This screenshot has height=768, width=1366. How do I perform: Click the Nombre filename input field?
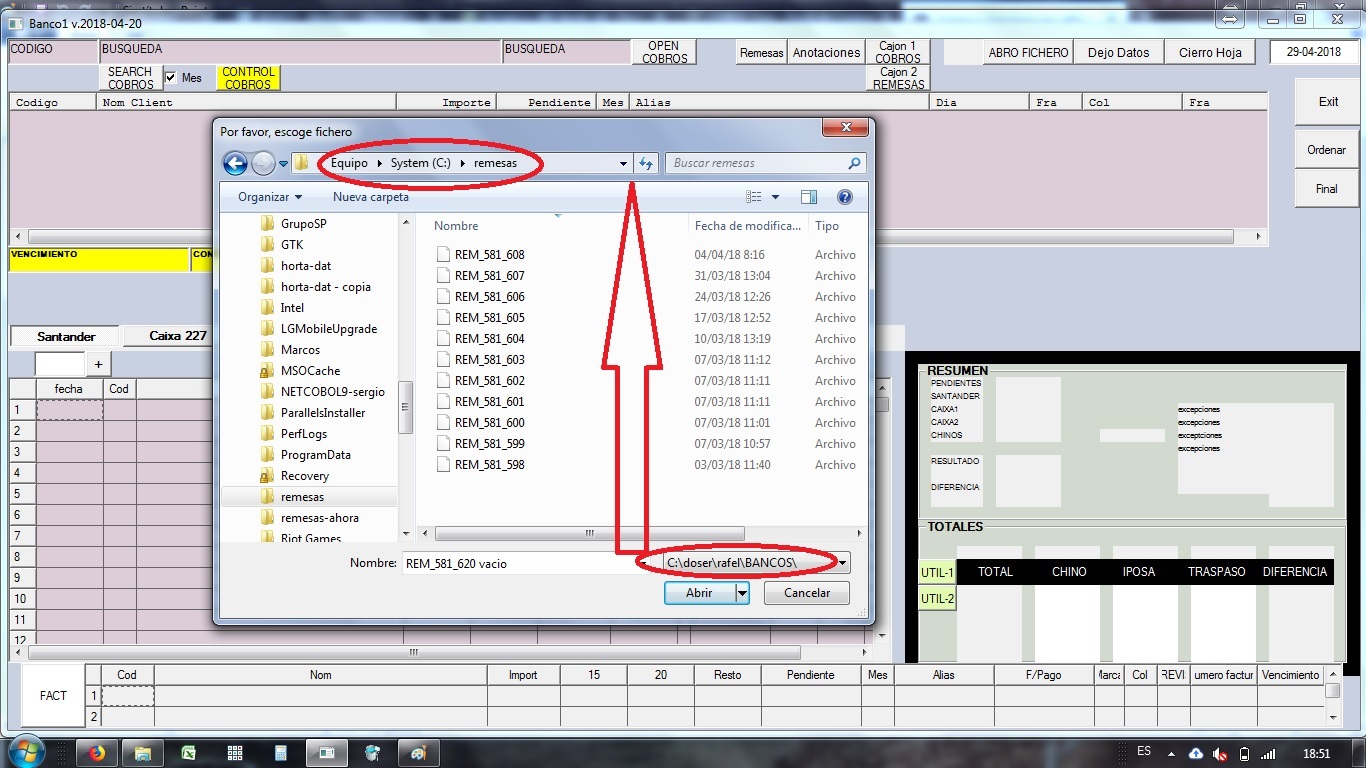click(x=517, y=564)
